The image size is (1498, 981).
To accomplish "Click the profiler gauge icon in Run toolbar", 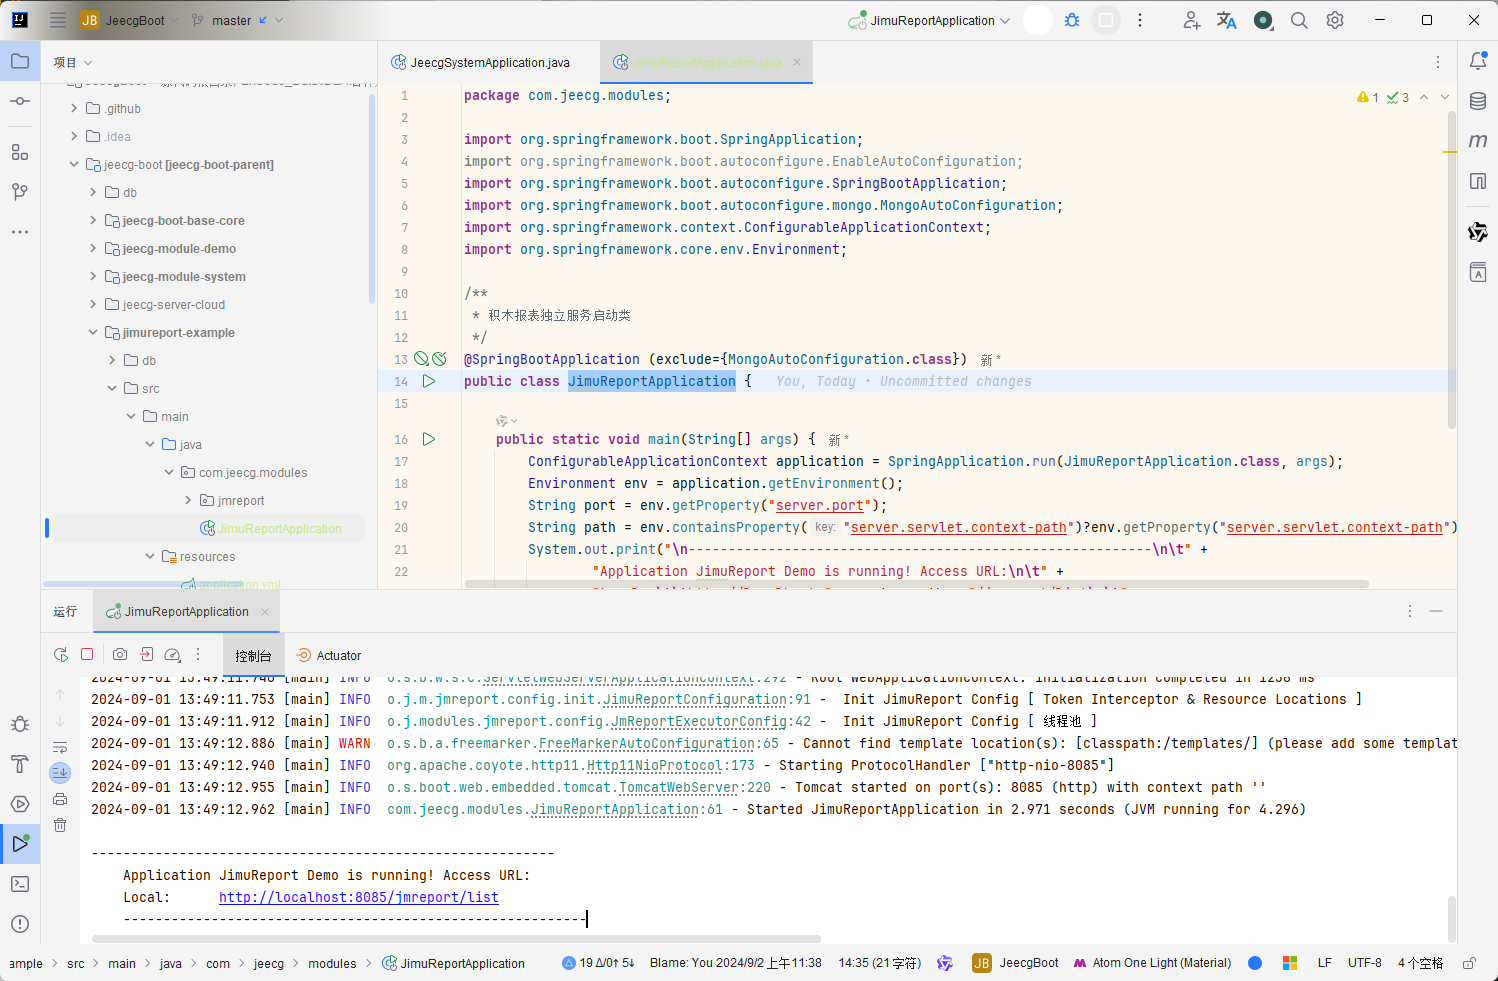I will (172, 654).
